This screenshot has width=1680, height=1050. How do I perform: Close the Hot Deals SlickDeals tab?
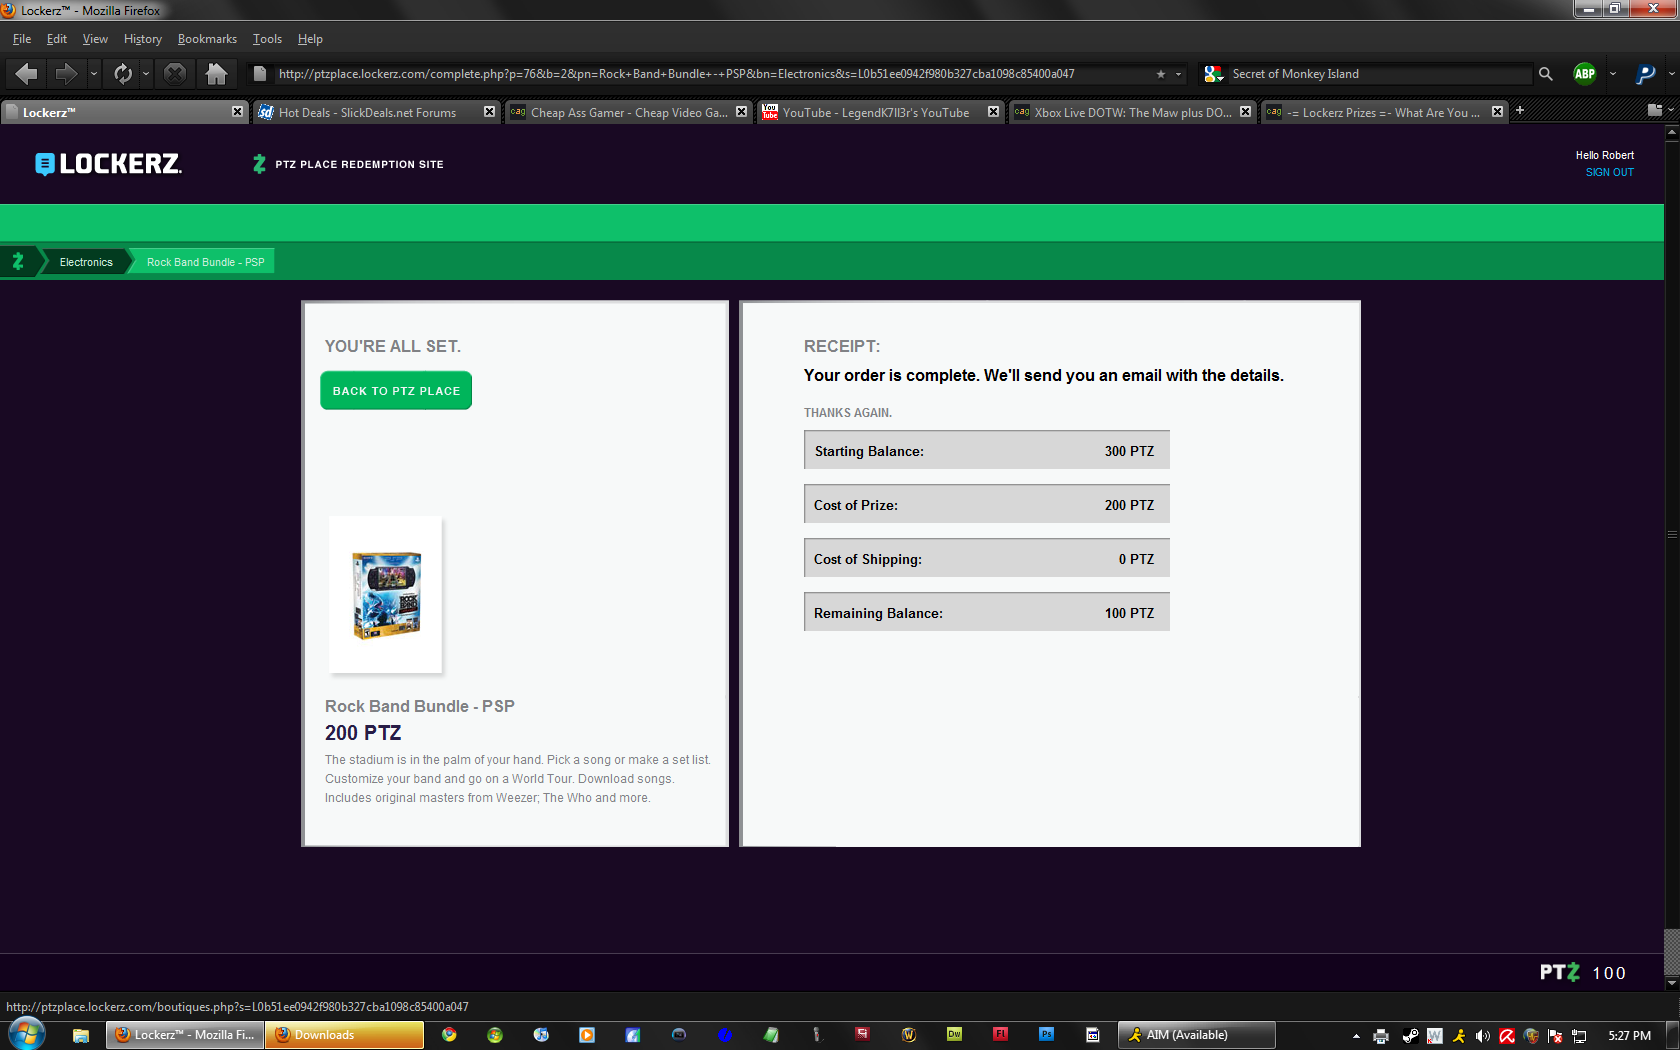click(x=489, y=112)
